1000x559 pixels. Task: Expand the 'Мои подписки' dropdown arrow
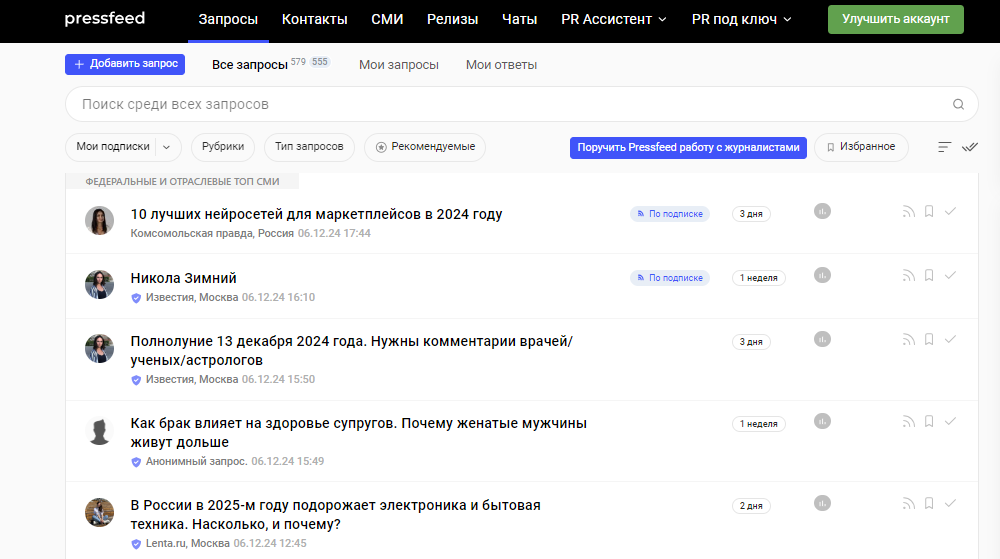166,147
